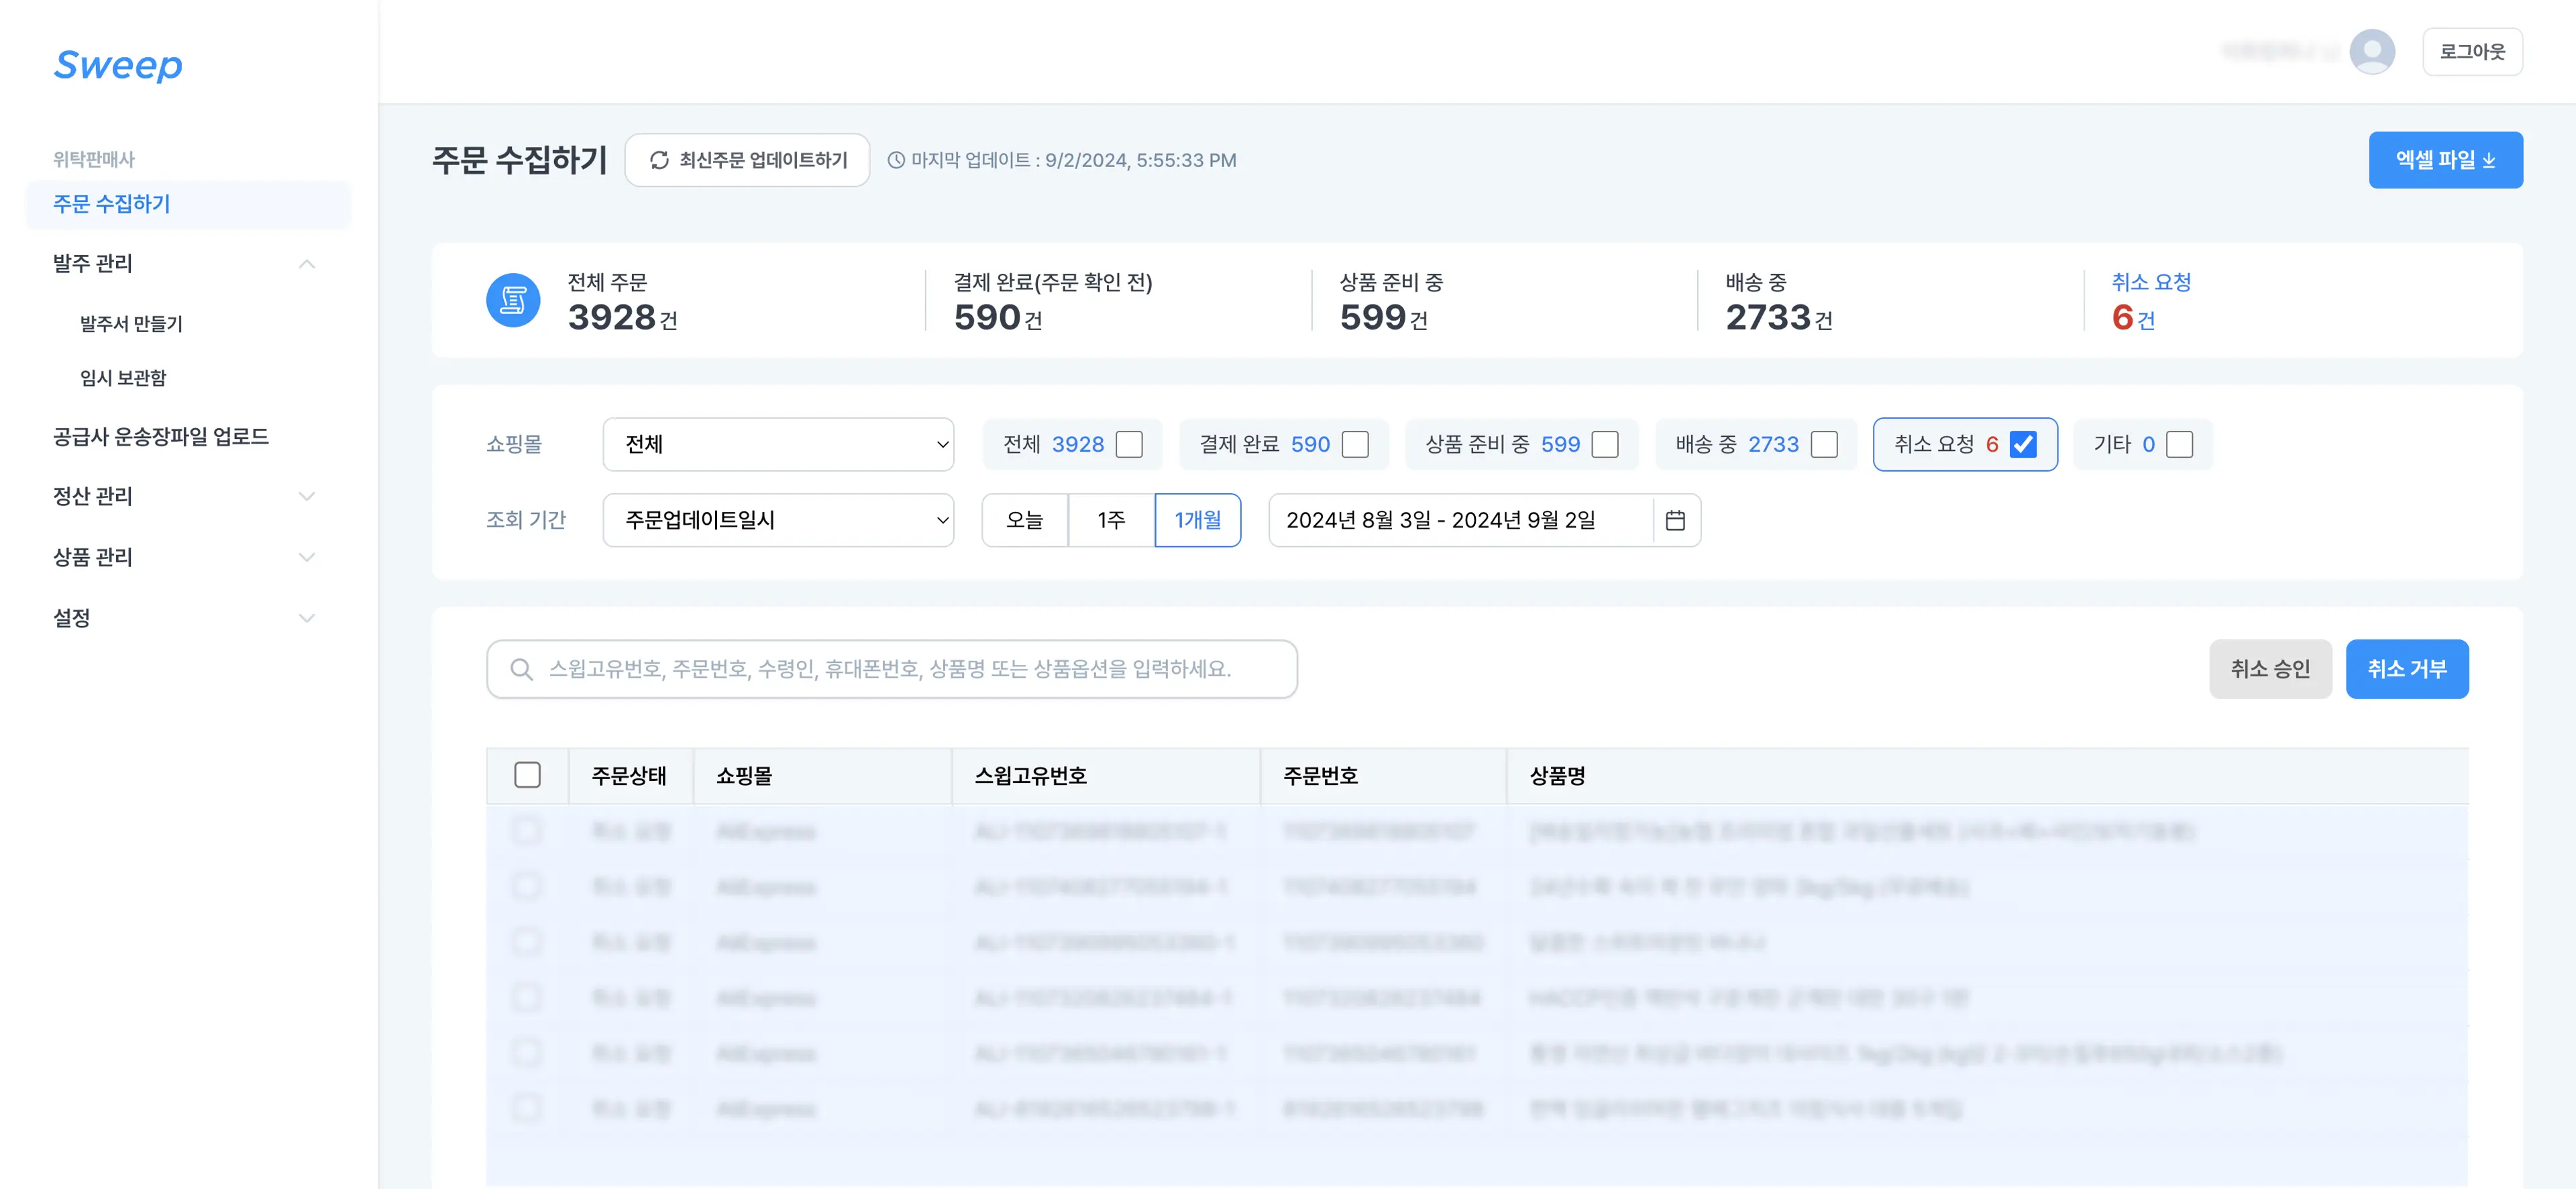
Task: Click the 취소 요청 6건 summary link
Action: click(x=2151, y=301)
